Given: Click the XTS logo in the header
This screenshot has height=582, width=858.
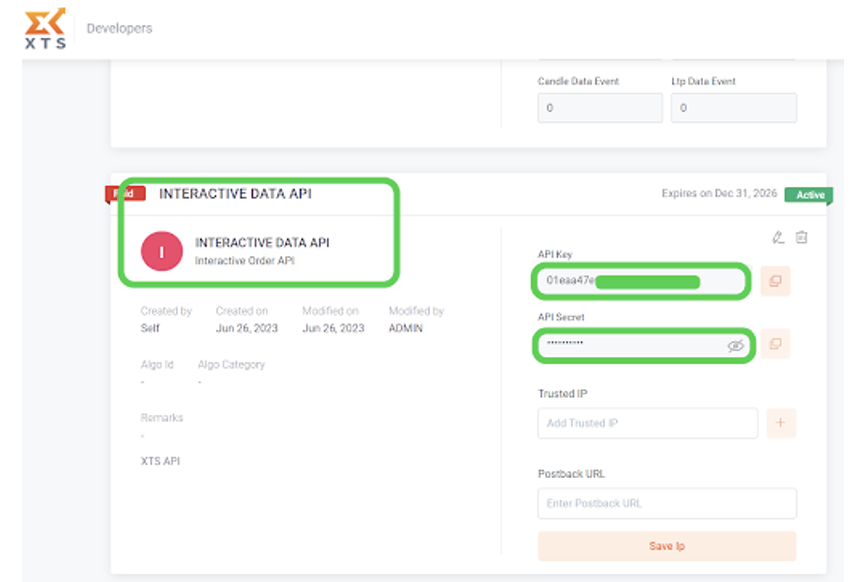Looking at the screenshot, I should [x=45, y=28].
